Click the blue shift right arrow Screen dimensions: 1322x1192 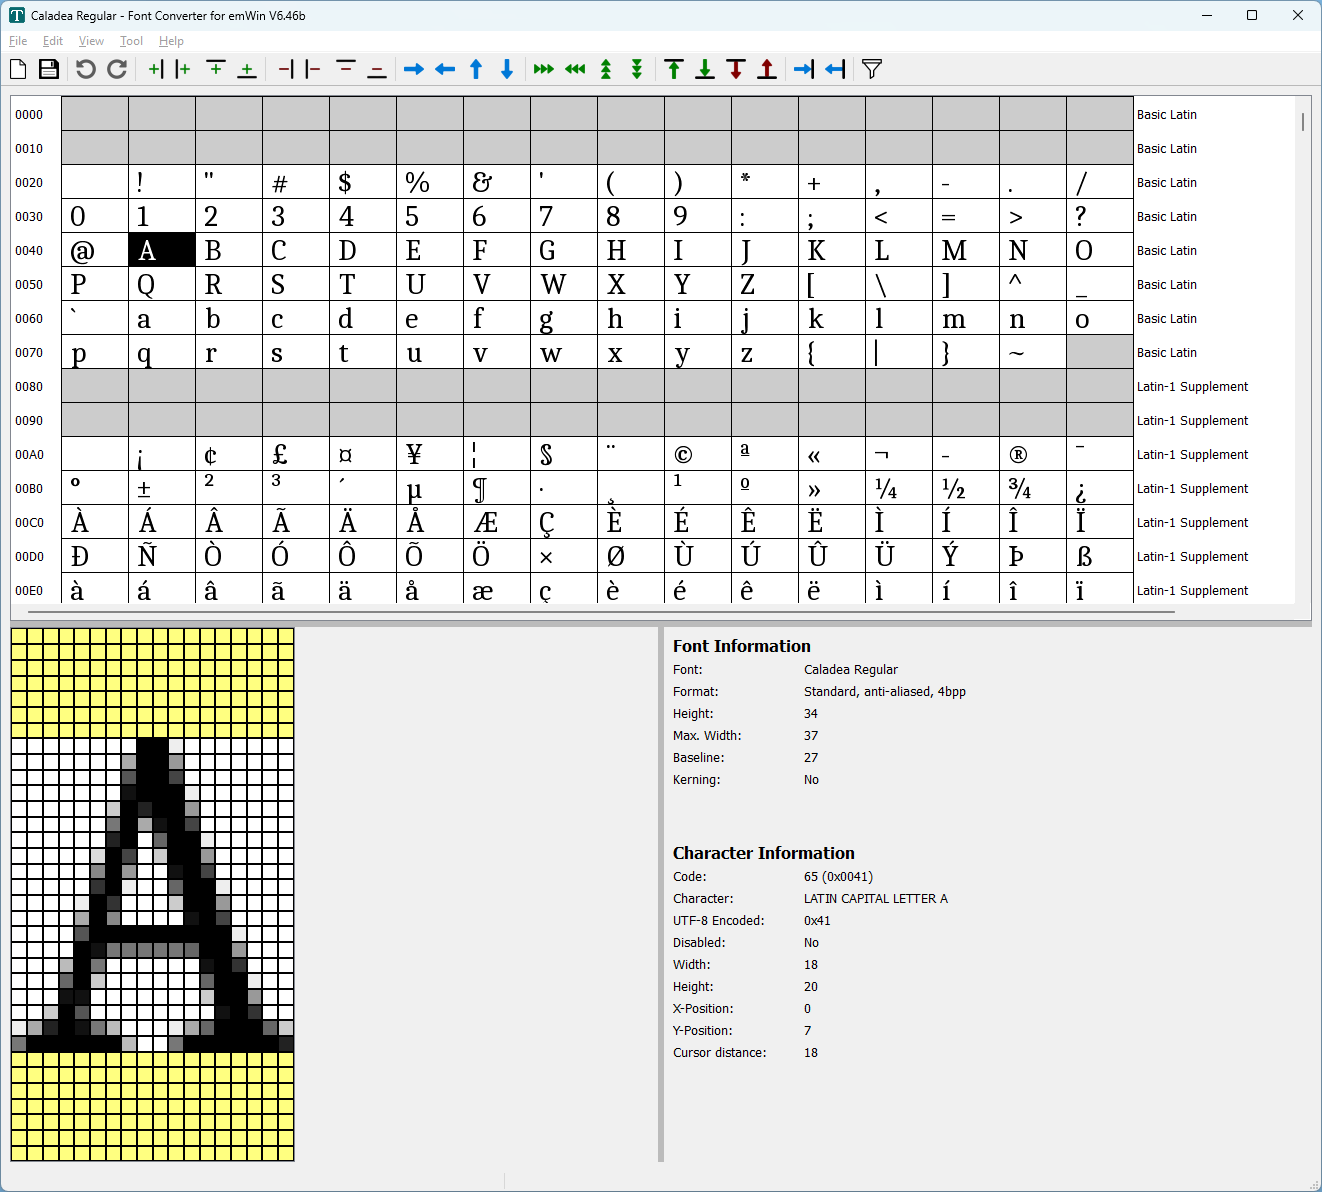click(x=414, y=69)
